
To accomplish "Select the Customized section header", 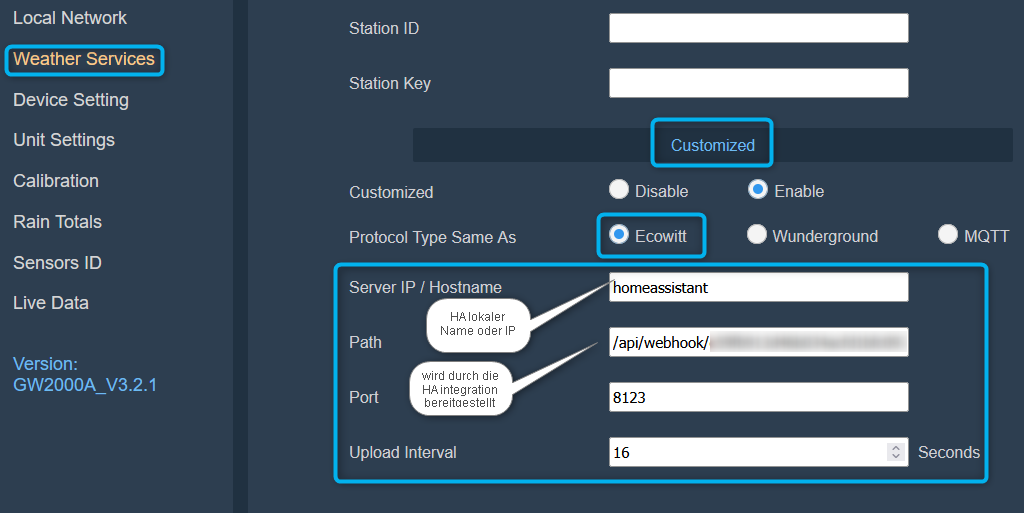I will (712, 145).
